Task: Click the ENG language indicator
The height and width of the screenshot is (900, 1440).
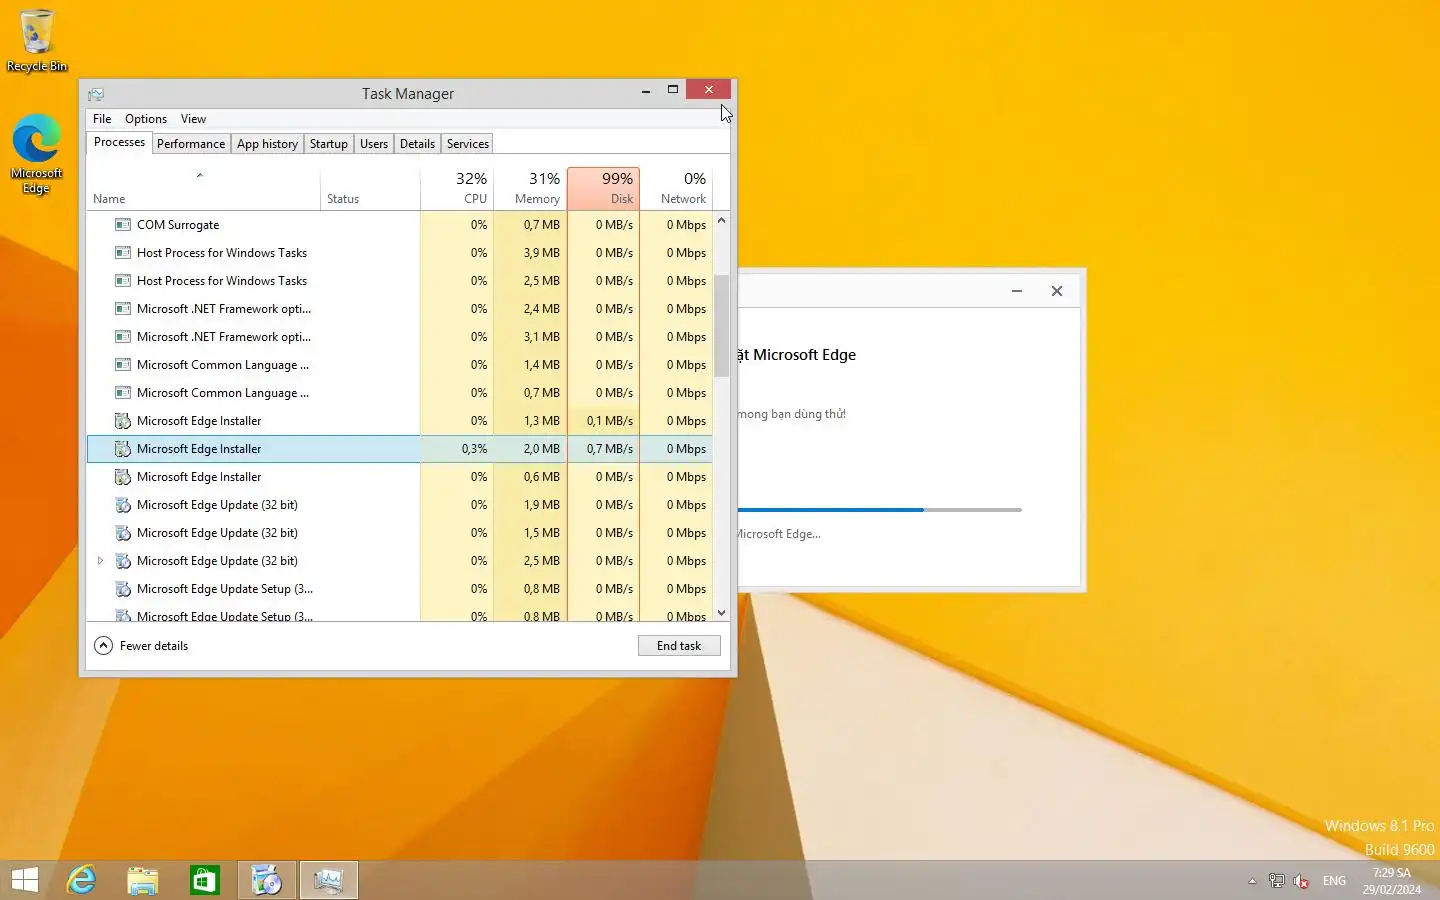Action: point(1334,881)
